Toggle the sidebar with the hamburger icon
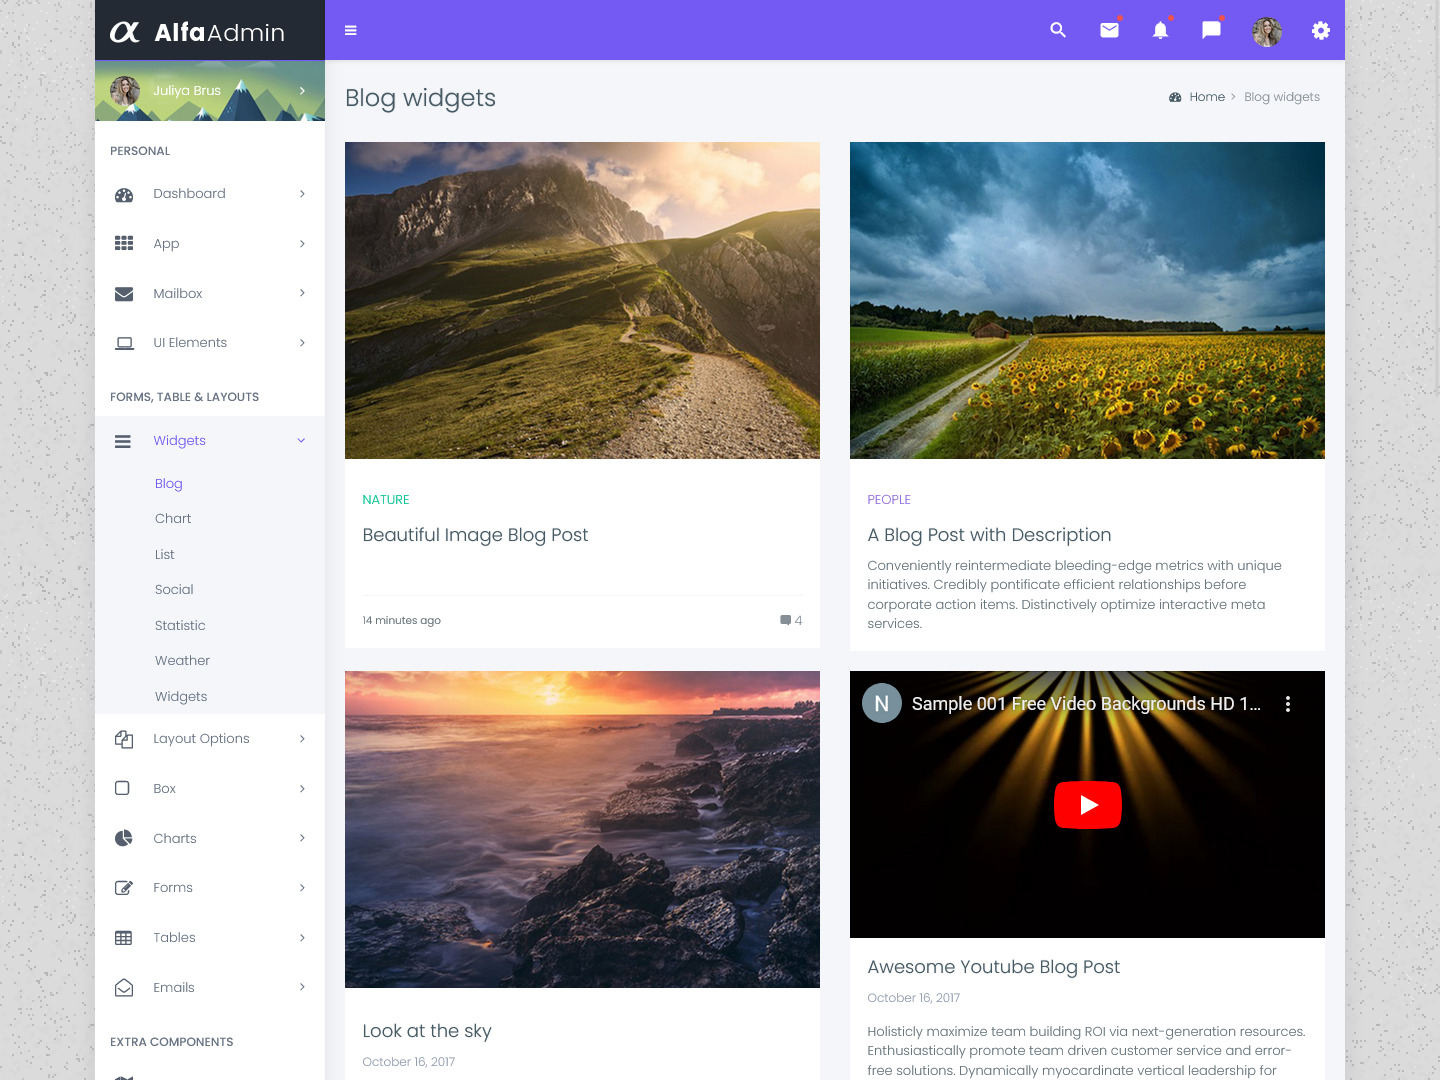The image size is (1440, 1080). pos(350,30)
